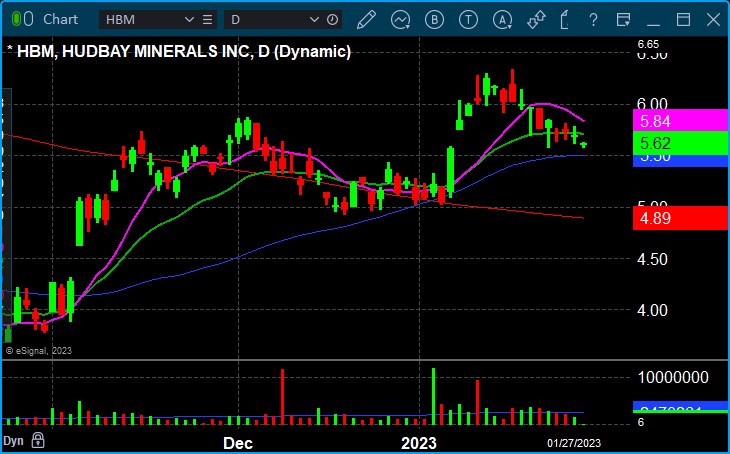Screen dimensions: 730x454
Task: Open help with question mark icon
Action: pyautogui.click(x=593, y=20)
